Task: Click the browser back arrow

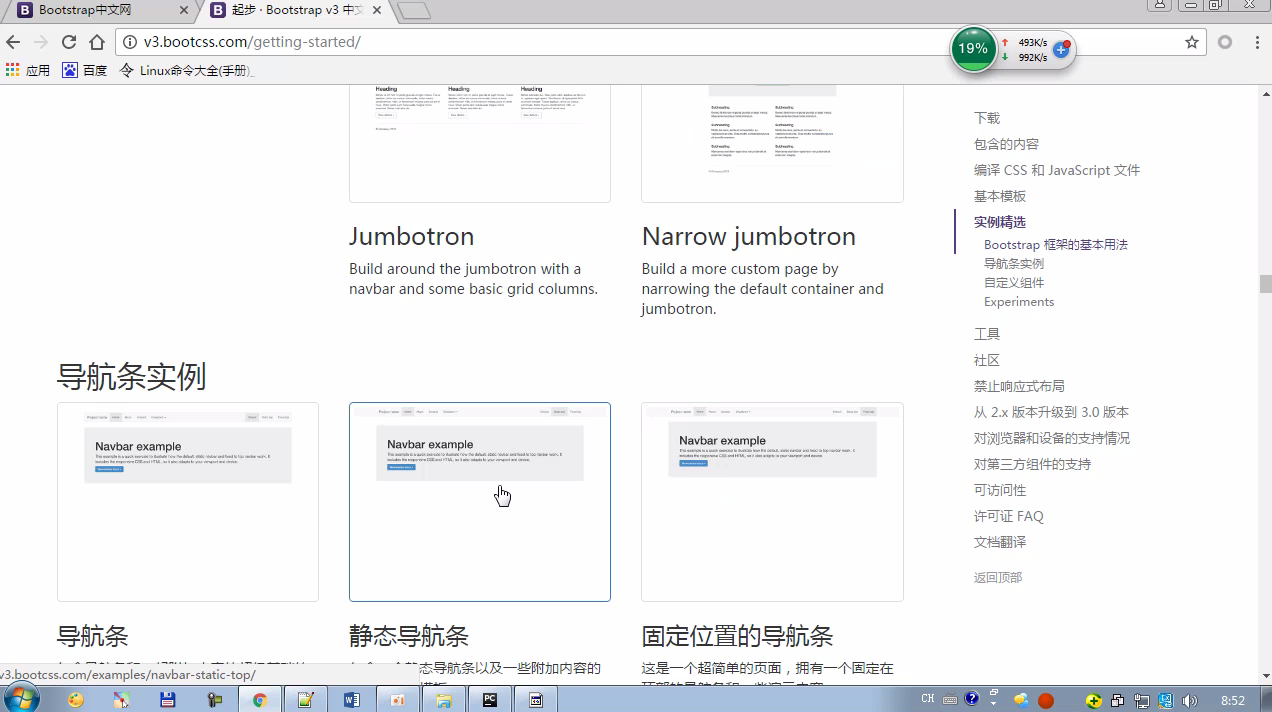Action: (13, 42)
